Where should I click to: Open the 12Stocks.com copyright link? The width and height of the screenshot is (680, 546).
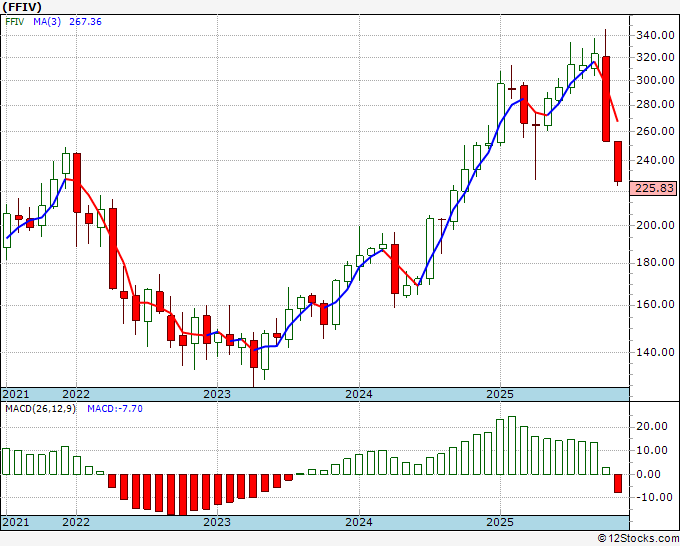[638, 539]
